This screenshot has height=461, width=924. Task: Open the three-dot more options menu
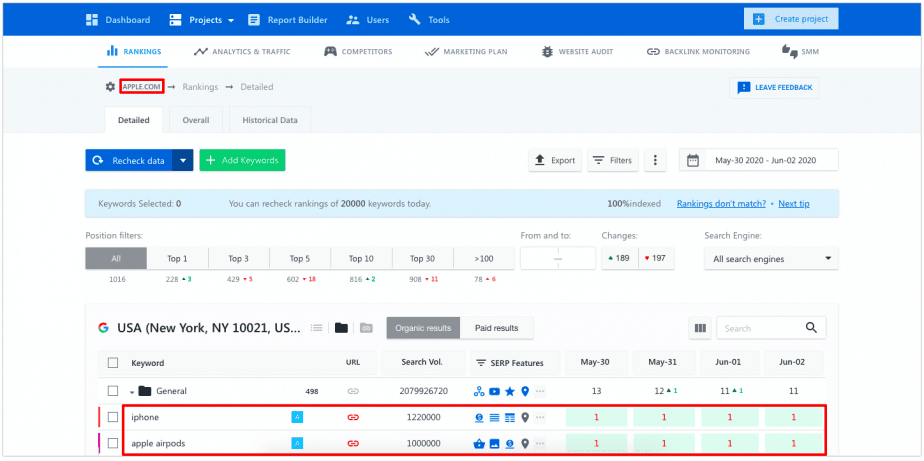pos(655,160)
